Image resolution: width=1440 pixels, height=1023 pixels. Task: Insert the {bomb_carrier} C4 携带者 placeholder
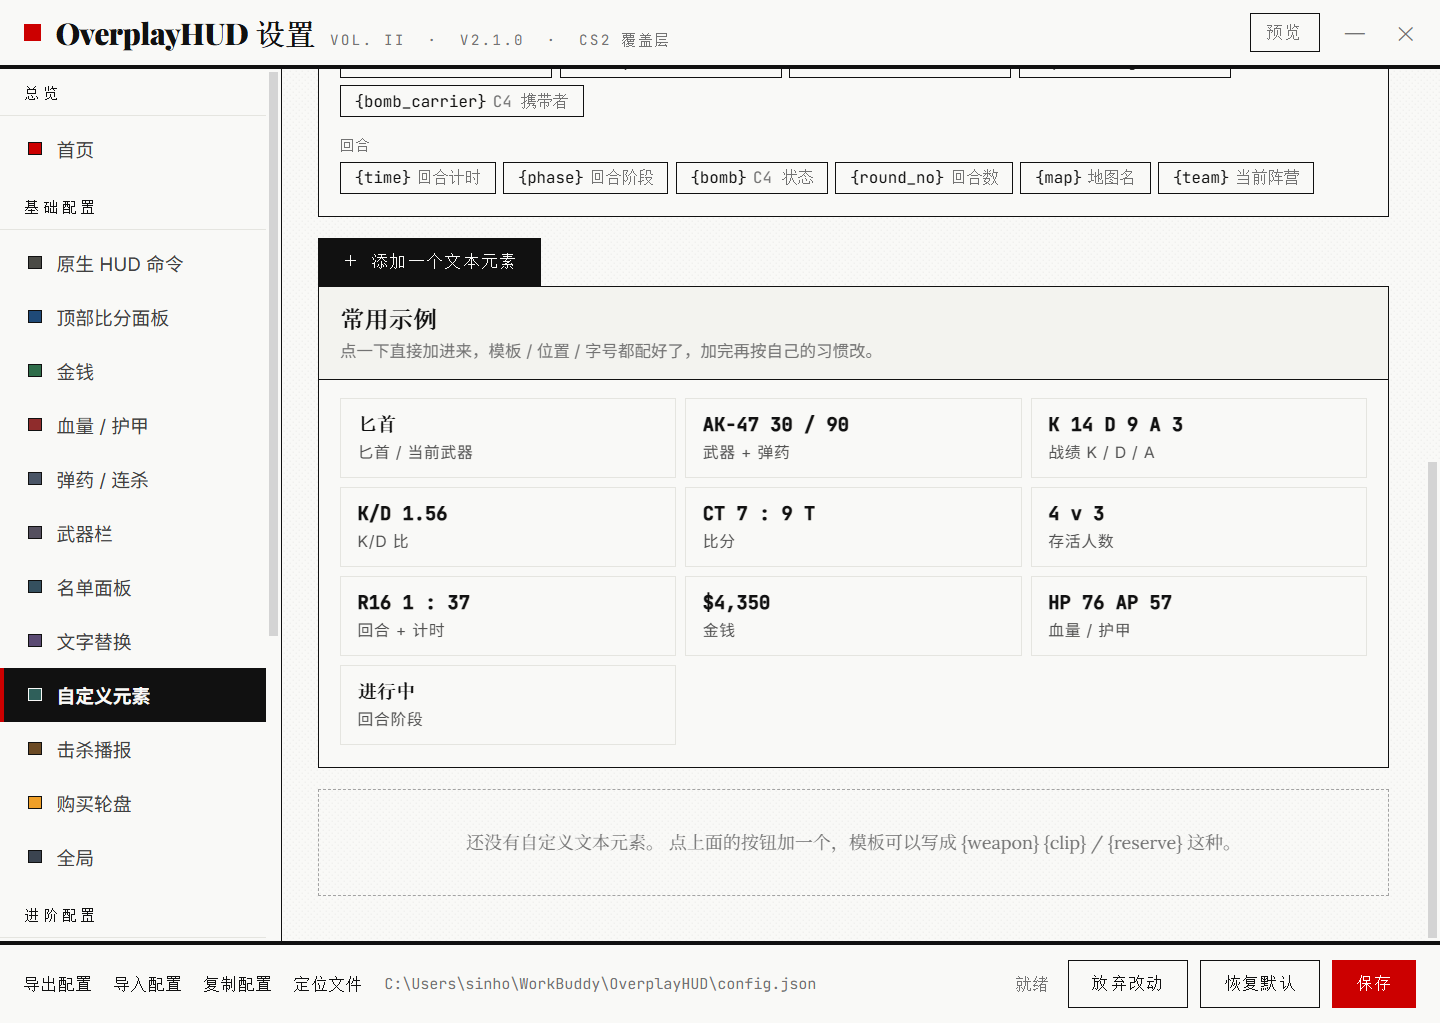(462, 101)
